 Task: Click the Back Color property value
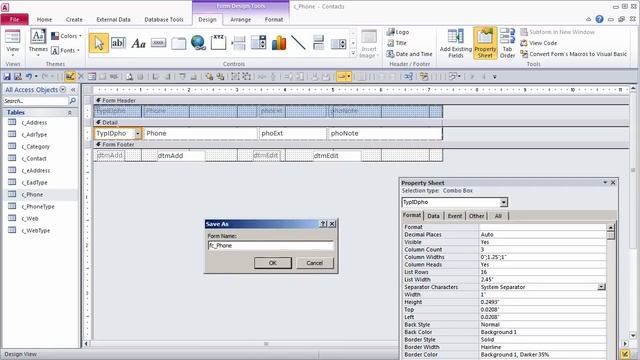click(542, 332)
